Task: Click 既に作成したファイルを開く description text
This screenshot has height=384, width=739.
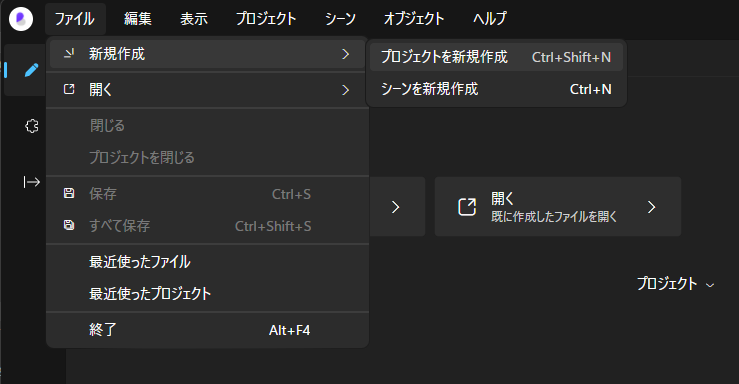Action: [554, 217]
